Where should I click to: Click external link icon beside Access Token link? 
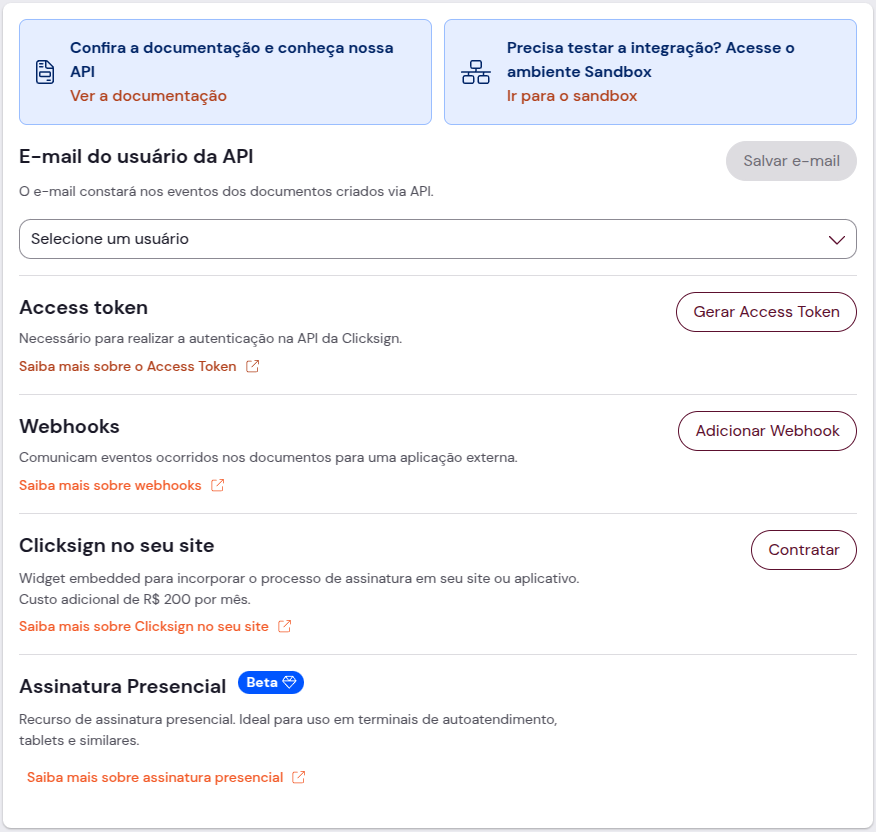point(253,367)
